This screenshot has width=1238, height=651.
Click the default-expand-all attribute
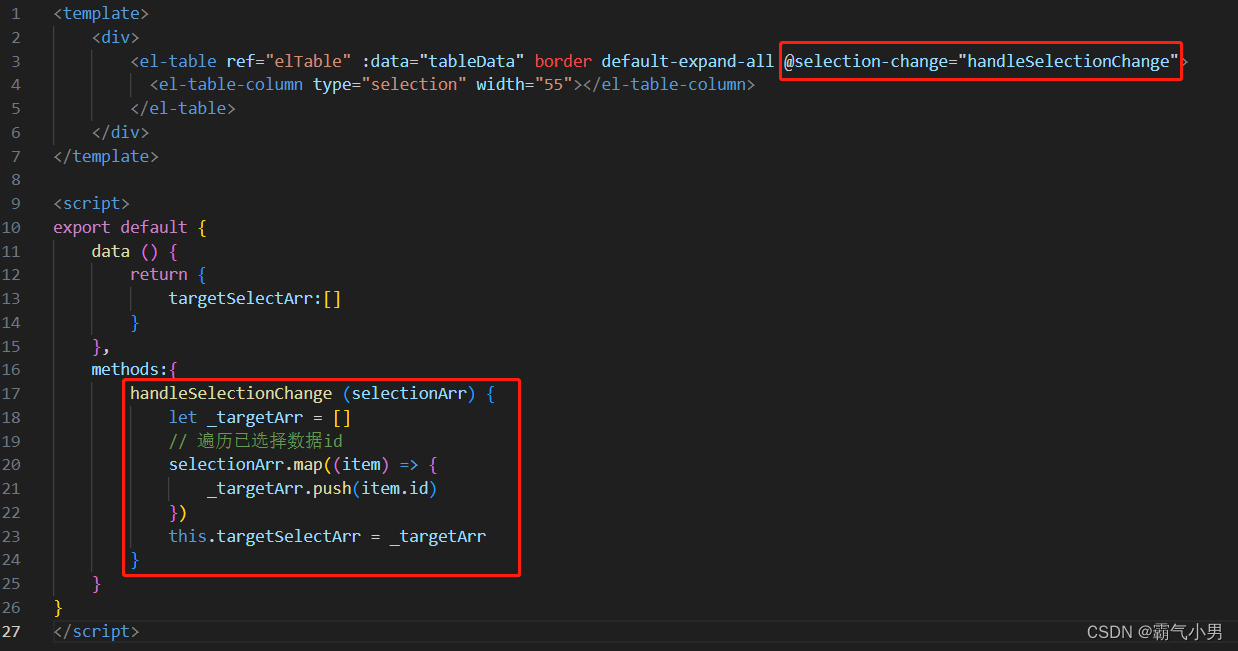(x=688, y=61)
